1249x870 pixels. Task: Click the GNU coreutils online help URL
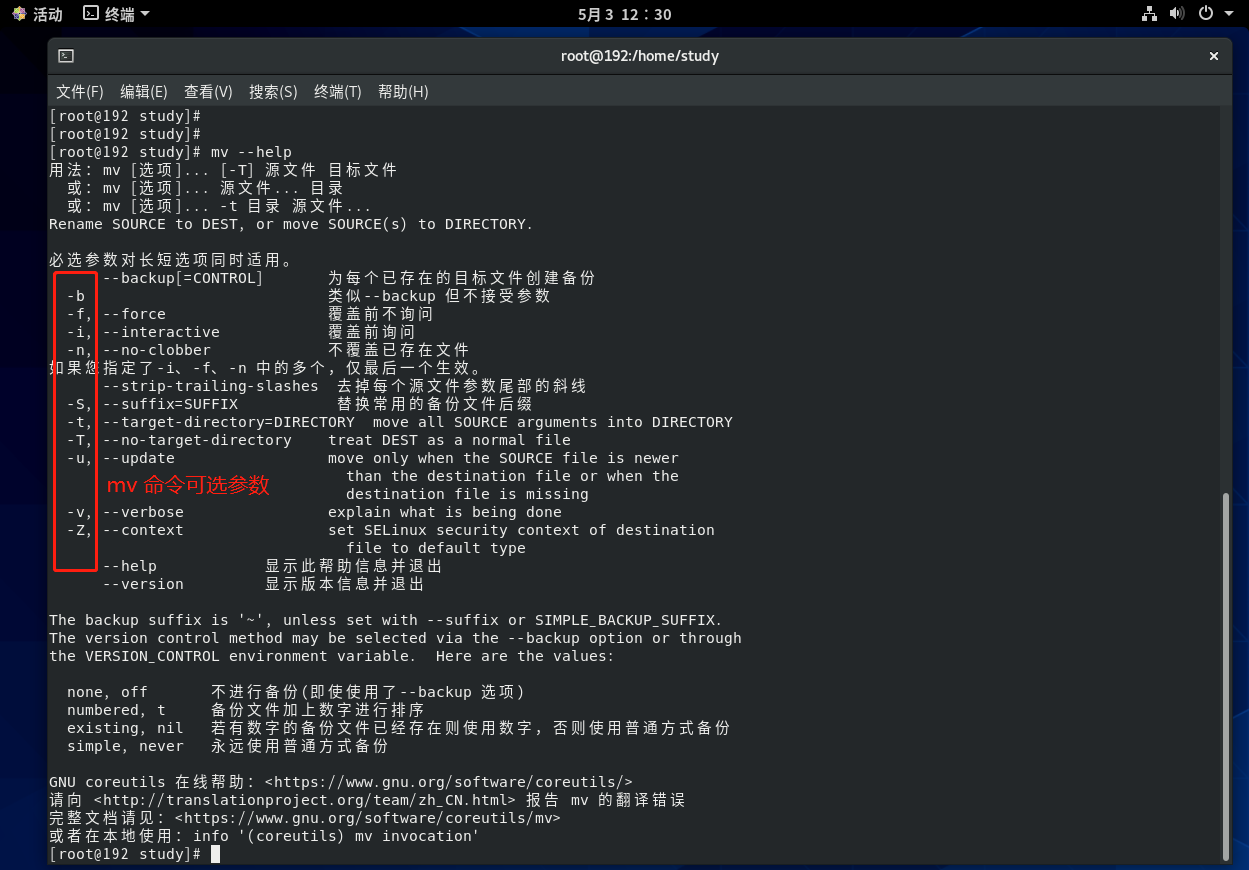click(x=448, y=782)
